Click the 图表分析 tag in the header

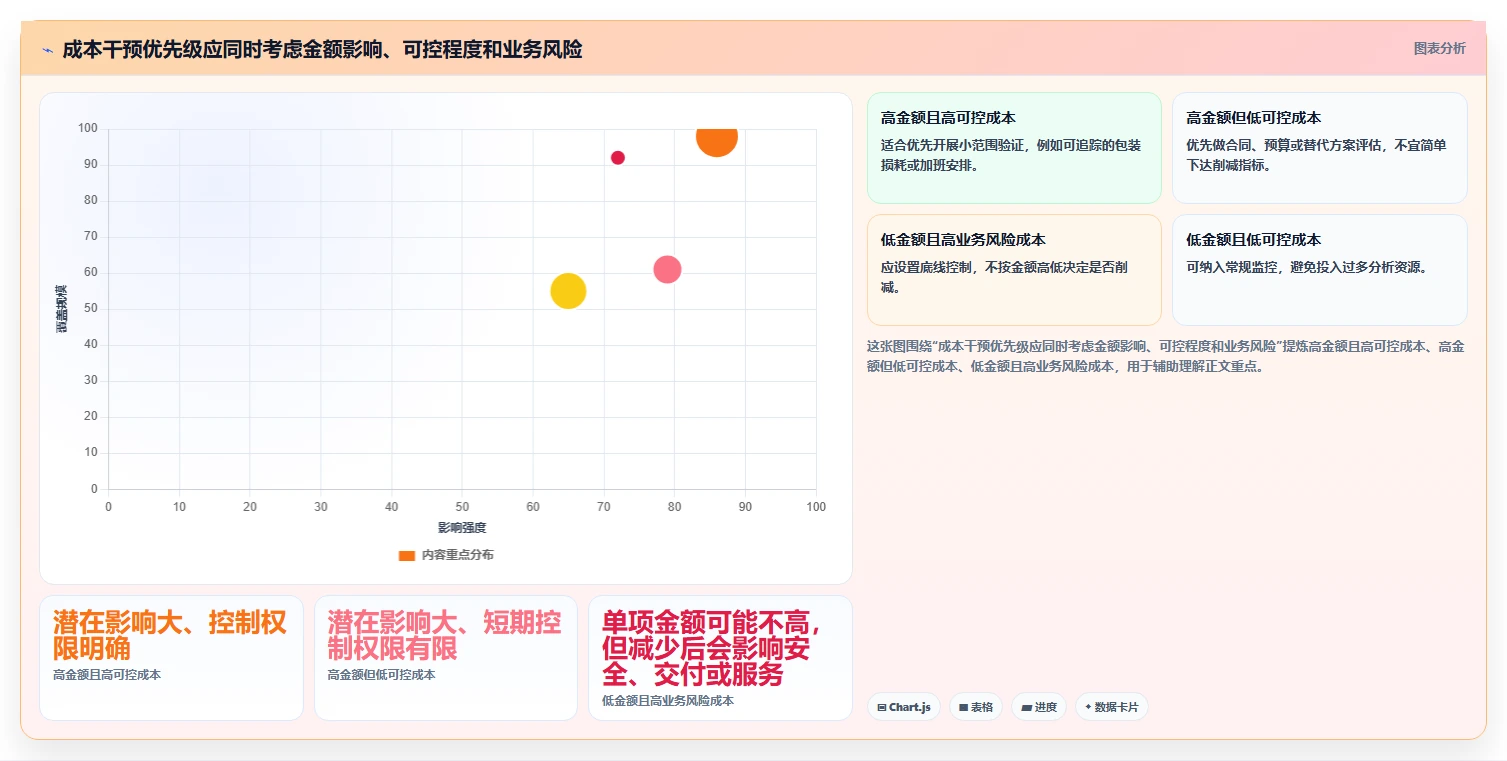1439,48
